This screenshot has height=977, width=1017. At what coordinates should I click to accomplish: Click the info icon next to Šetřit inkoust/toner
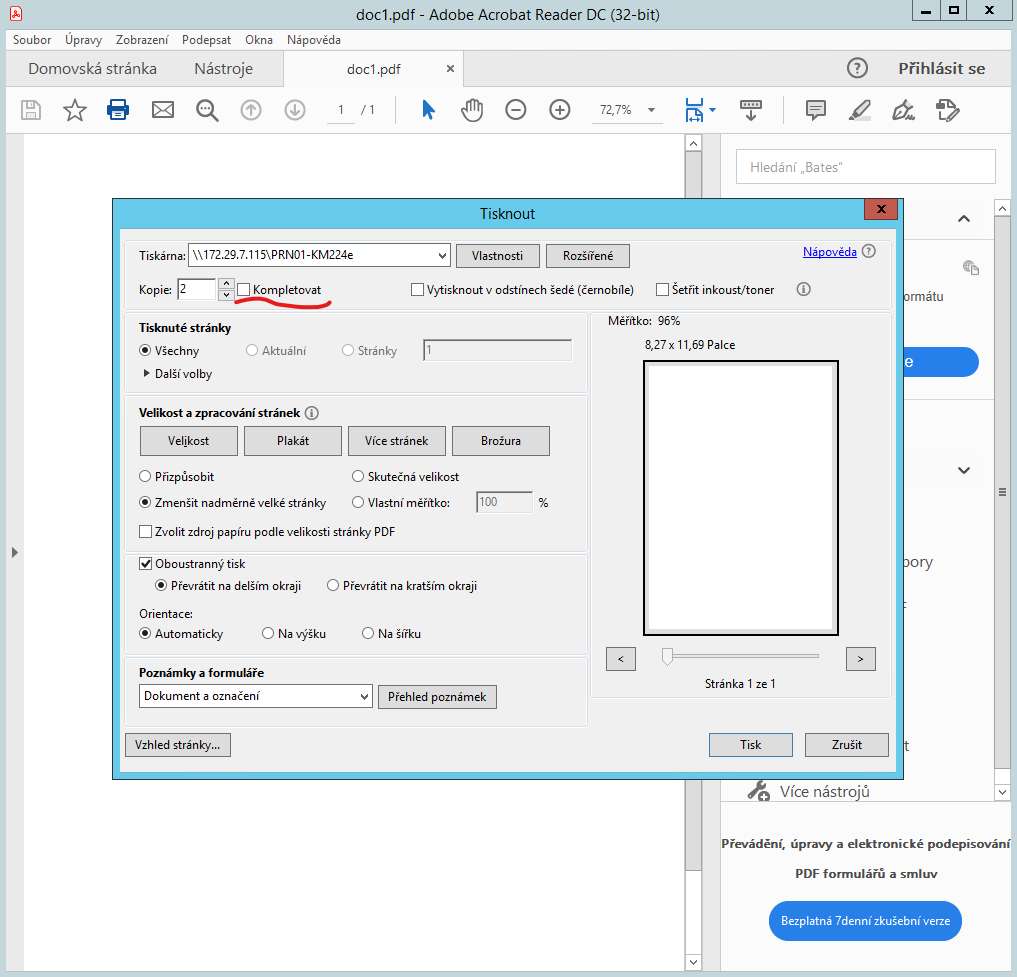[x=804, y=289]
